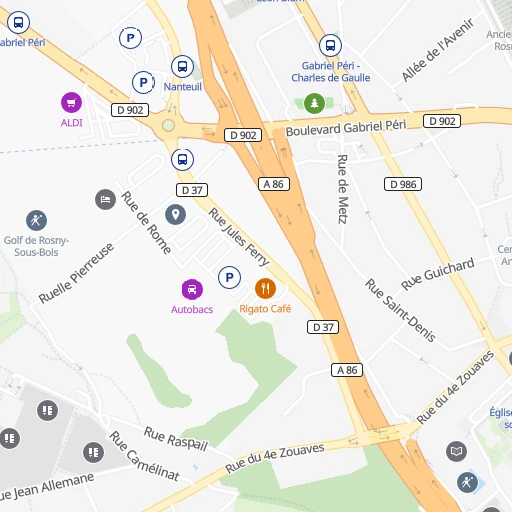Click the hotel bed icon near Rue de Rome
The image size is (512, 512).
point(105,200)
